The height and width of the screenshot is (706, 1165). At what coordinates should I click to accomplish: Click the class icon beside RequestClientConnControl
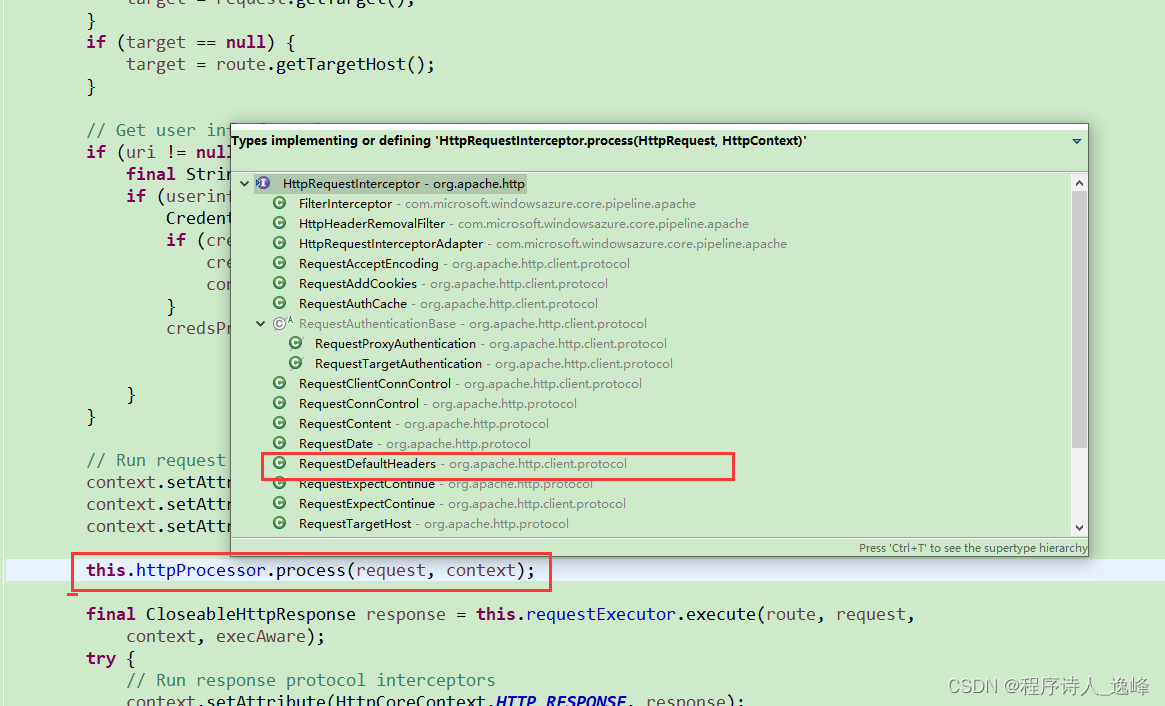click(x=280, y=383)
